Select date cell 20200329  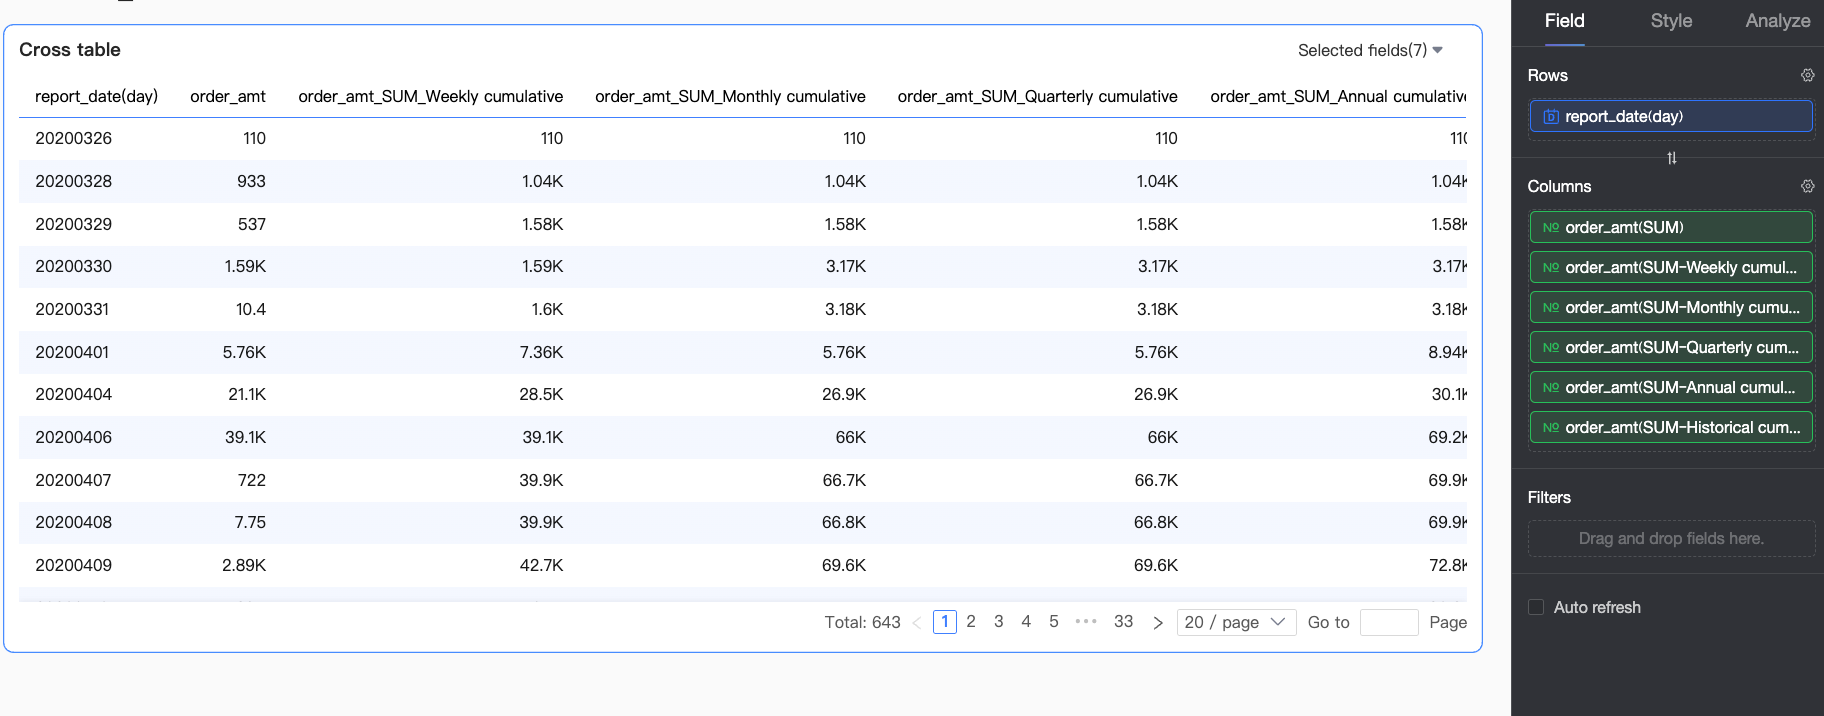(x=74, y=224)
